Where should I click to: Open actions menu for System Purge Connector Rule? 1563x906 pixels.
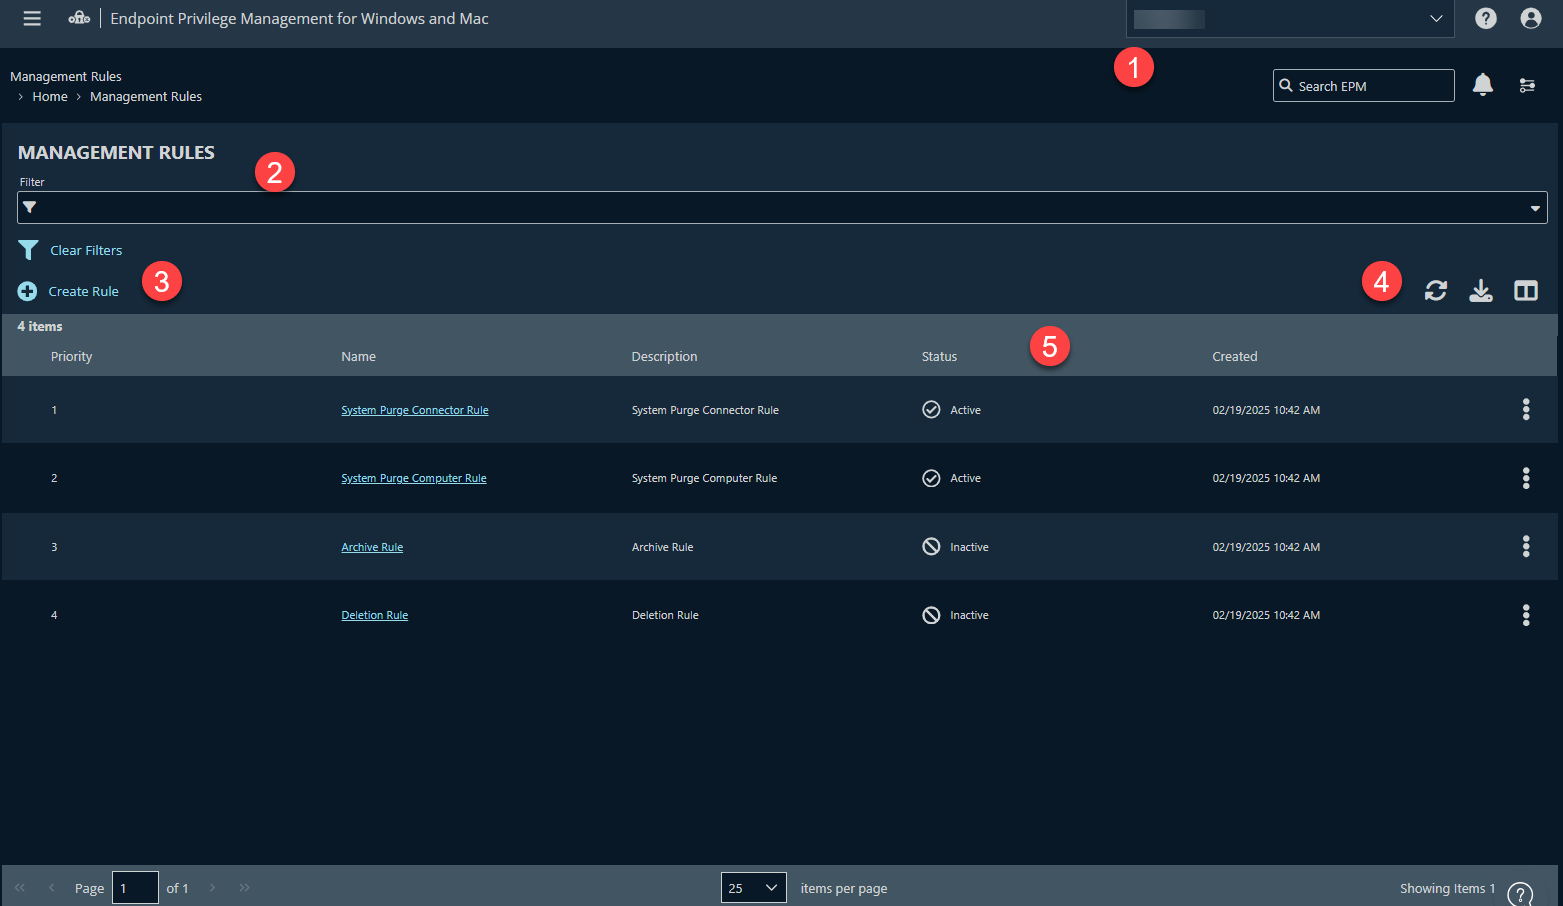point(1526,409)
